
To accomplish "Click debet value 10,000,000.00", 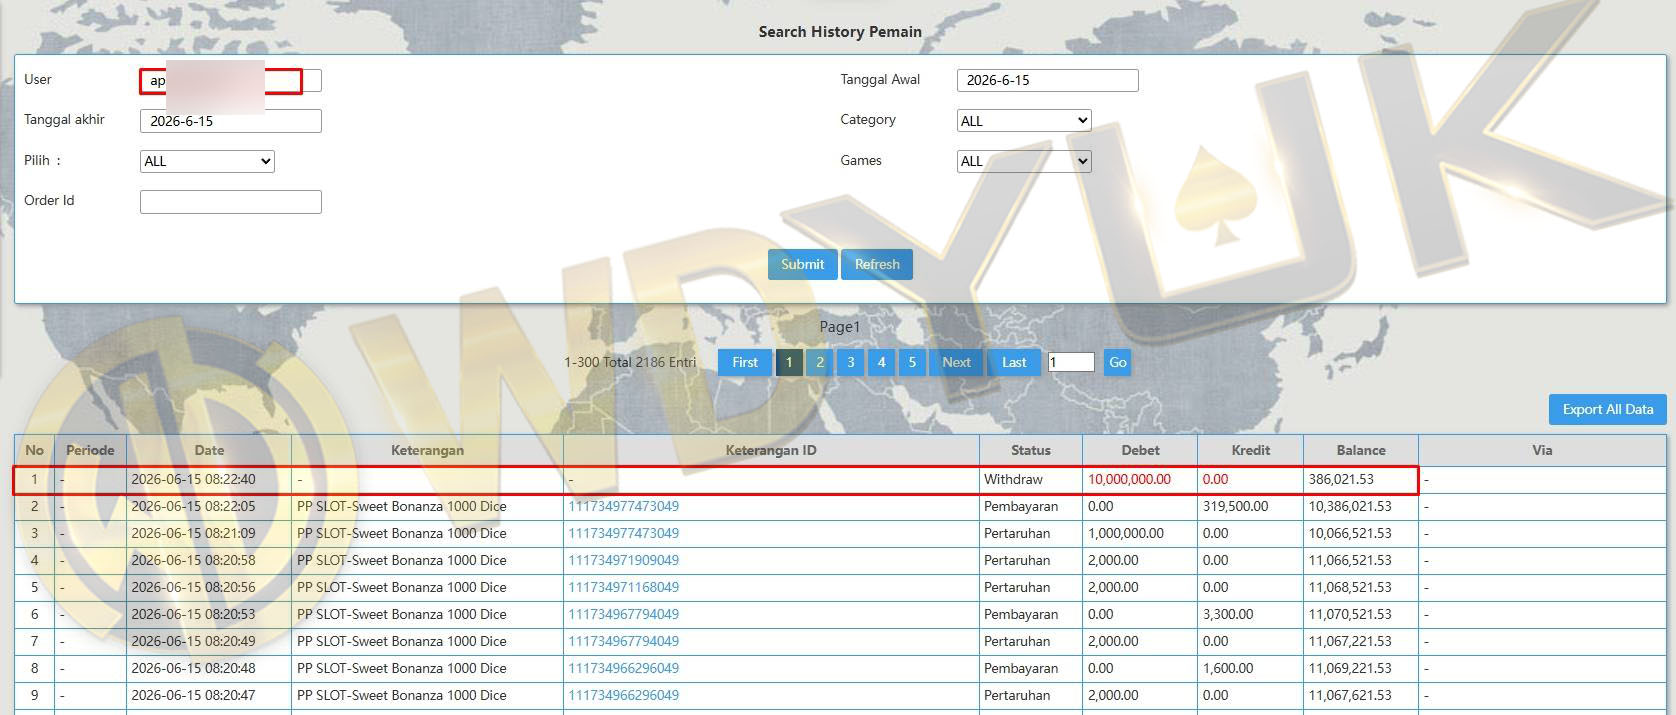I will pyautogui.click(x=1129, y=479).
